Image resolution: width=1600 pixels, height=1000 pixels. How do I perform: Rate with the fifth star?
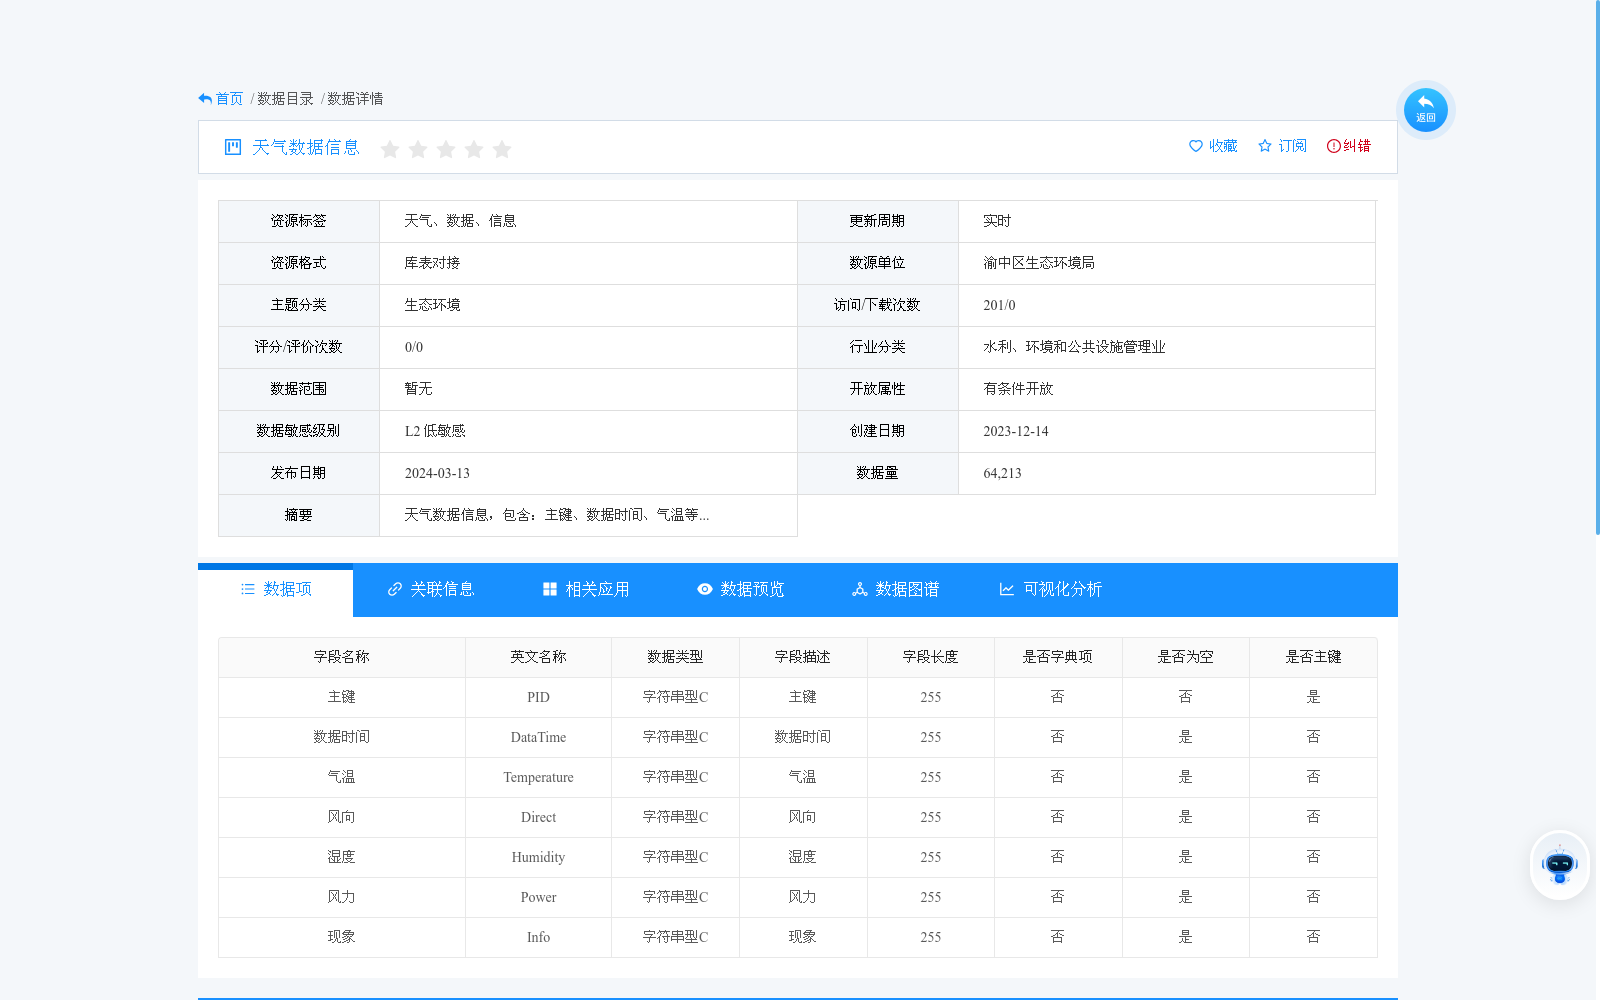coord(502,149)
